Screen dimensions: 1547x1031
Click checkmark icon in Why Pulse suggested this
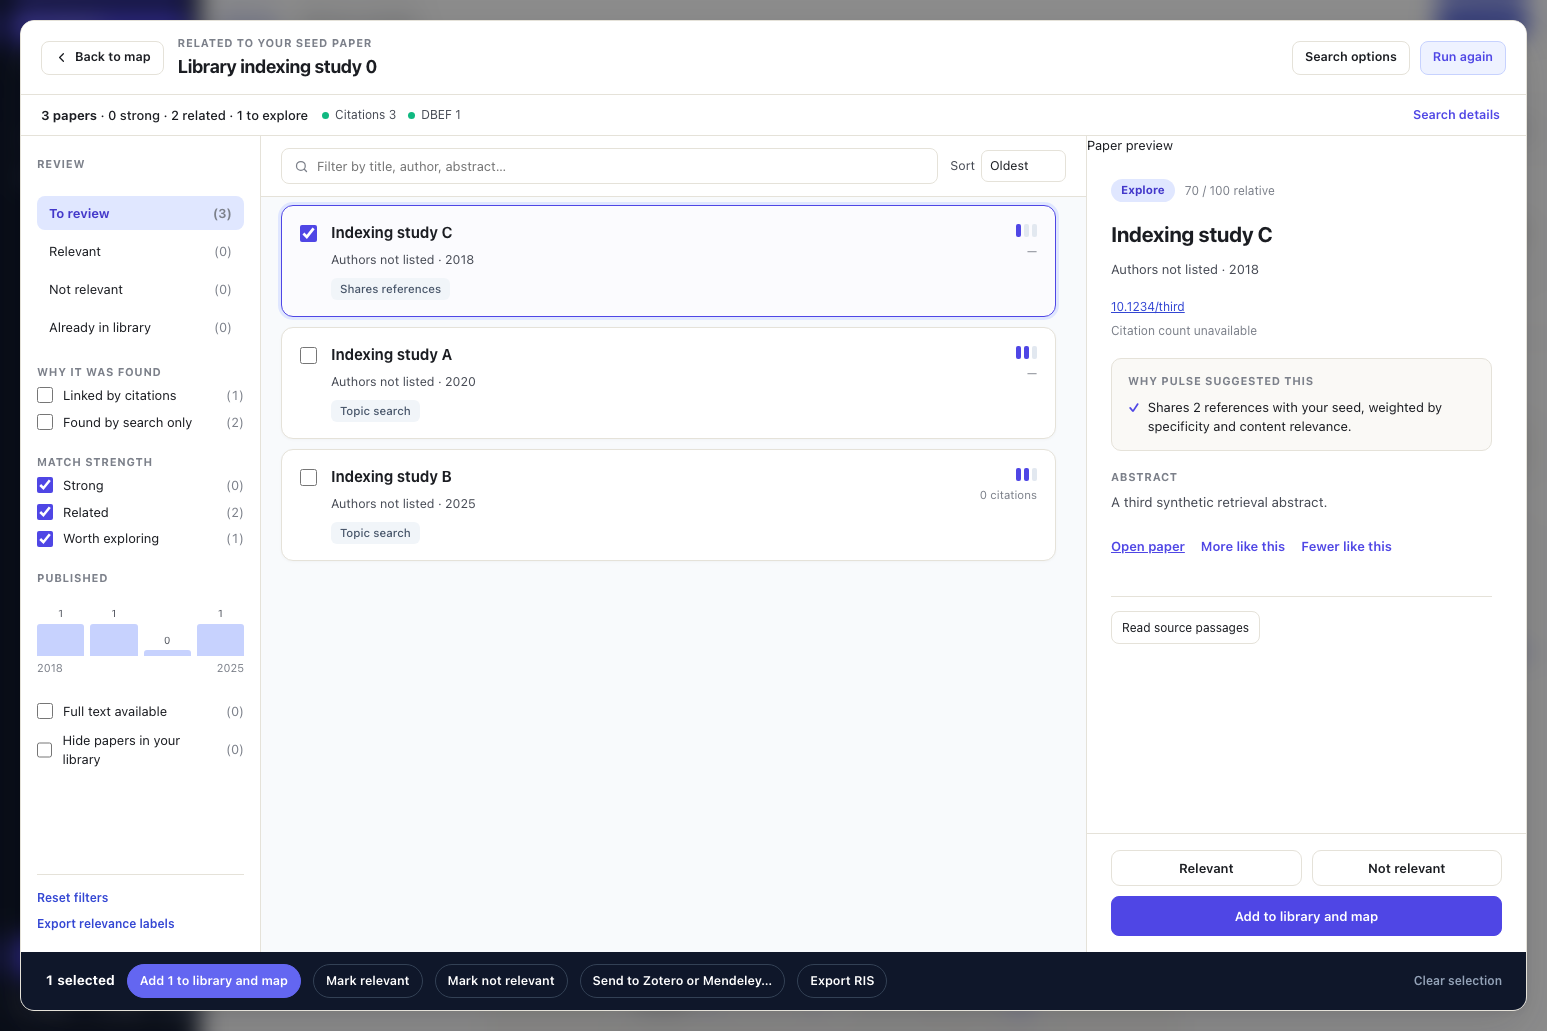coord(1134,408)
